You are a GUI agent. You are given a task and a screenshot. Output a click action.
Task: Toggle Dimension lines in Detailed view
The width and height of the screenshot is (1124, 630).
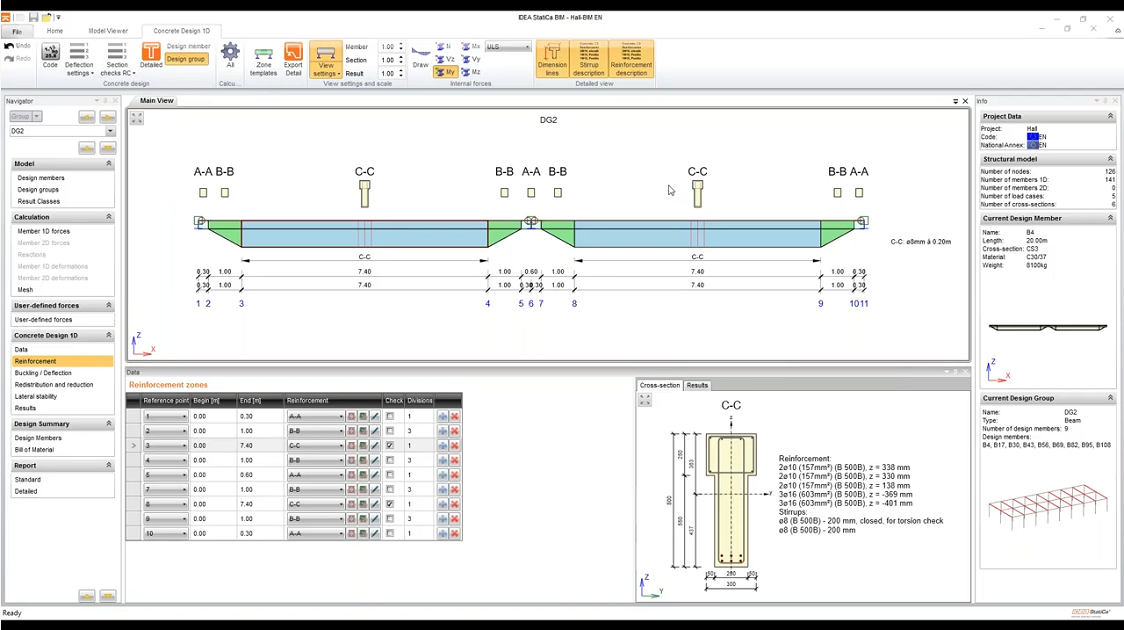pyautogui.click(x=552, y=59)
